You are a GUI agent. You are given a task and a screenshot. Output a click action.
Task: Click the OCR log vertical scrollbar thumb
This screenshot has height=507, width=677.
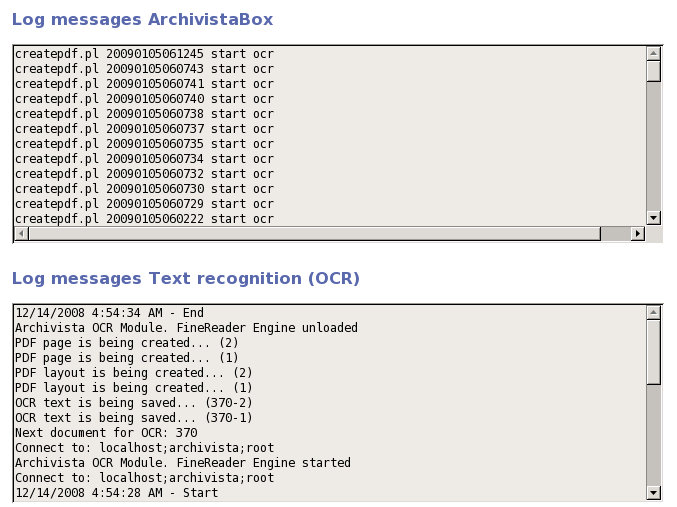(653, 352)
